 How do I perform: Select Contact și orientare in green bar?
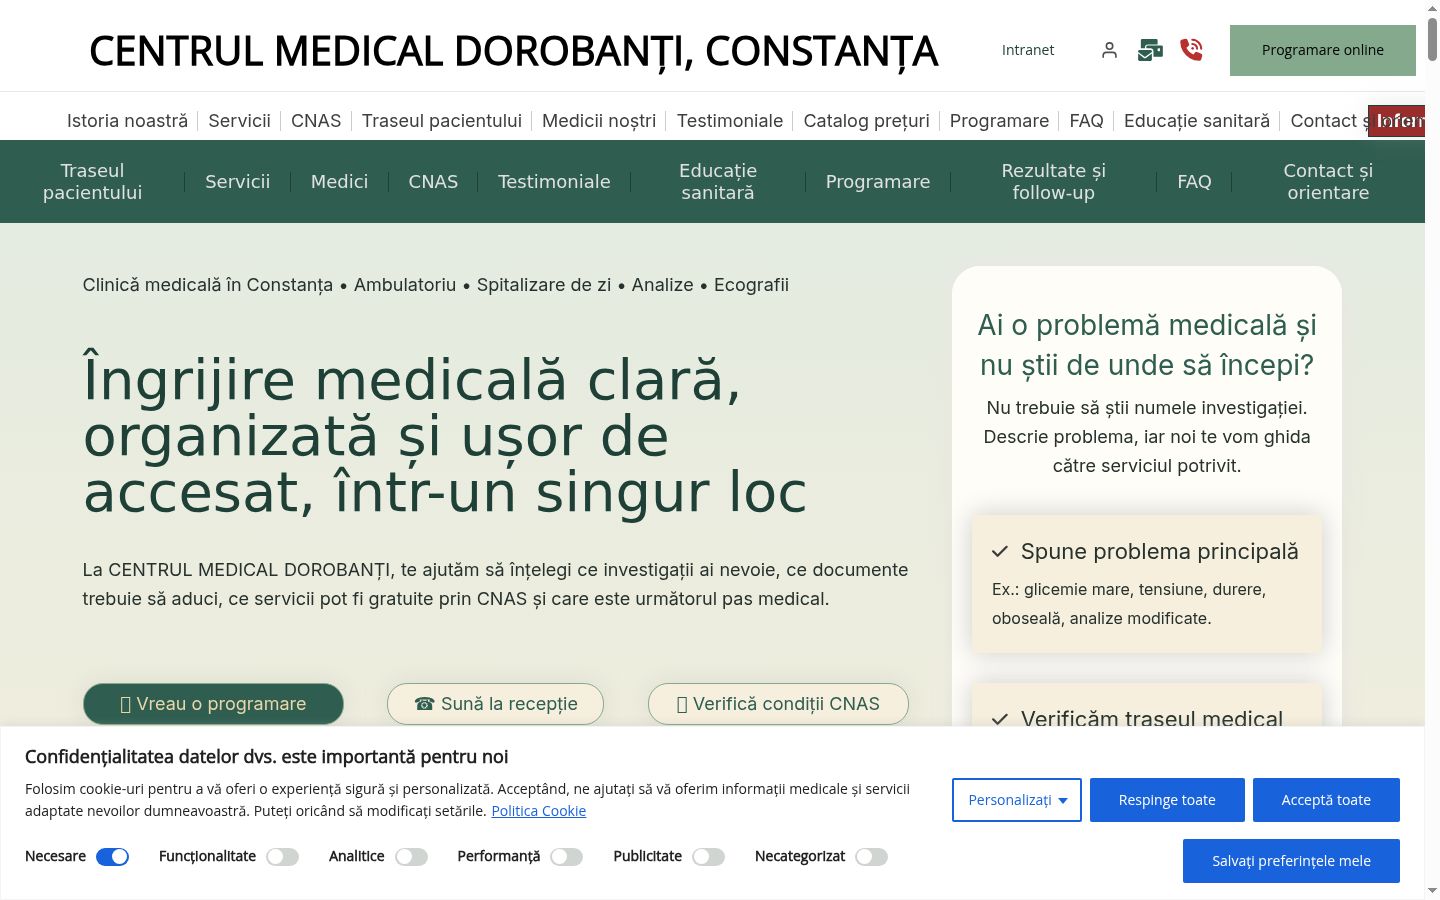point(1328,181)
